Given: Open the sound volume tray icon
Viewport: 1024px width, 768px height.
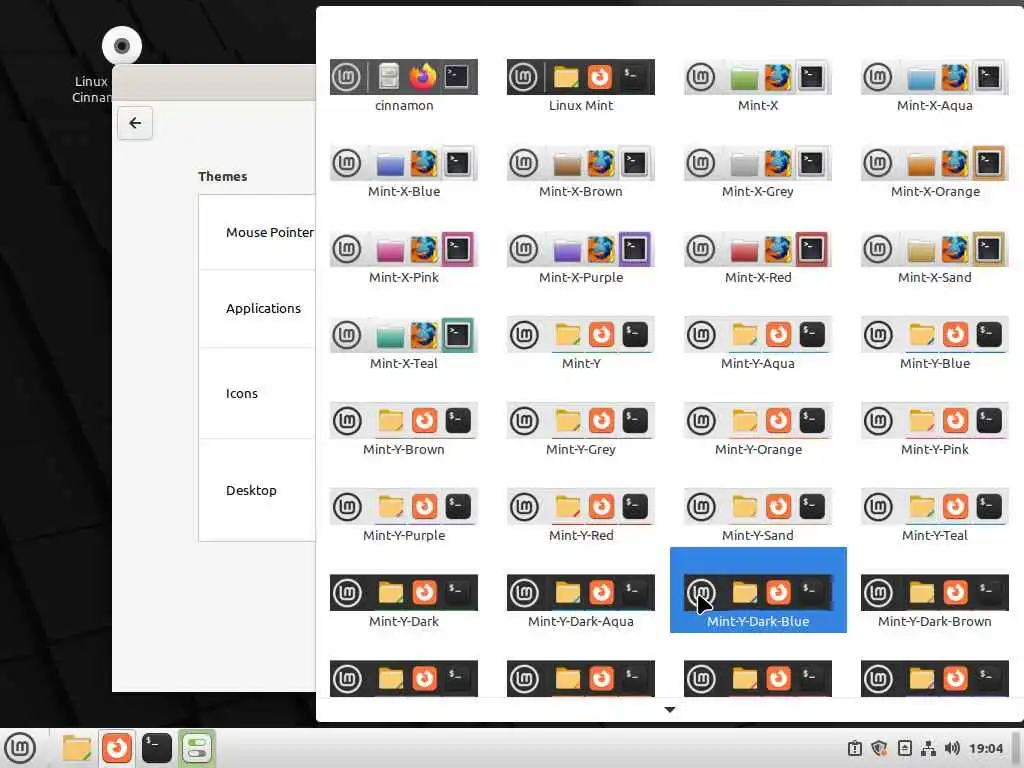Looking at the screenshot, I should [952, 748].
